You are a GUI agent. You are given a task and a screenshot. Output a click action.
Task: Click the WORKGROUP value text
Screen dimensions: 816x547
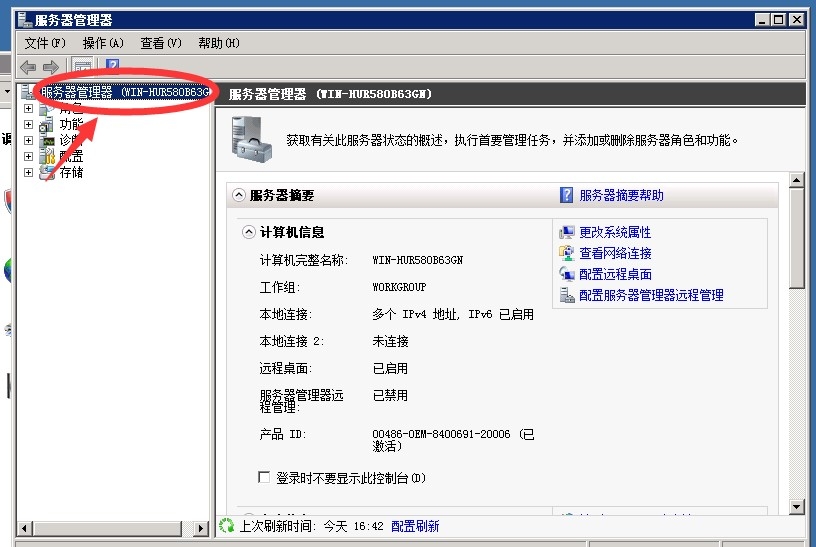pos(399,287)
